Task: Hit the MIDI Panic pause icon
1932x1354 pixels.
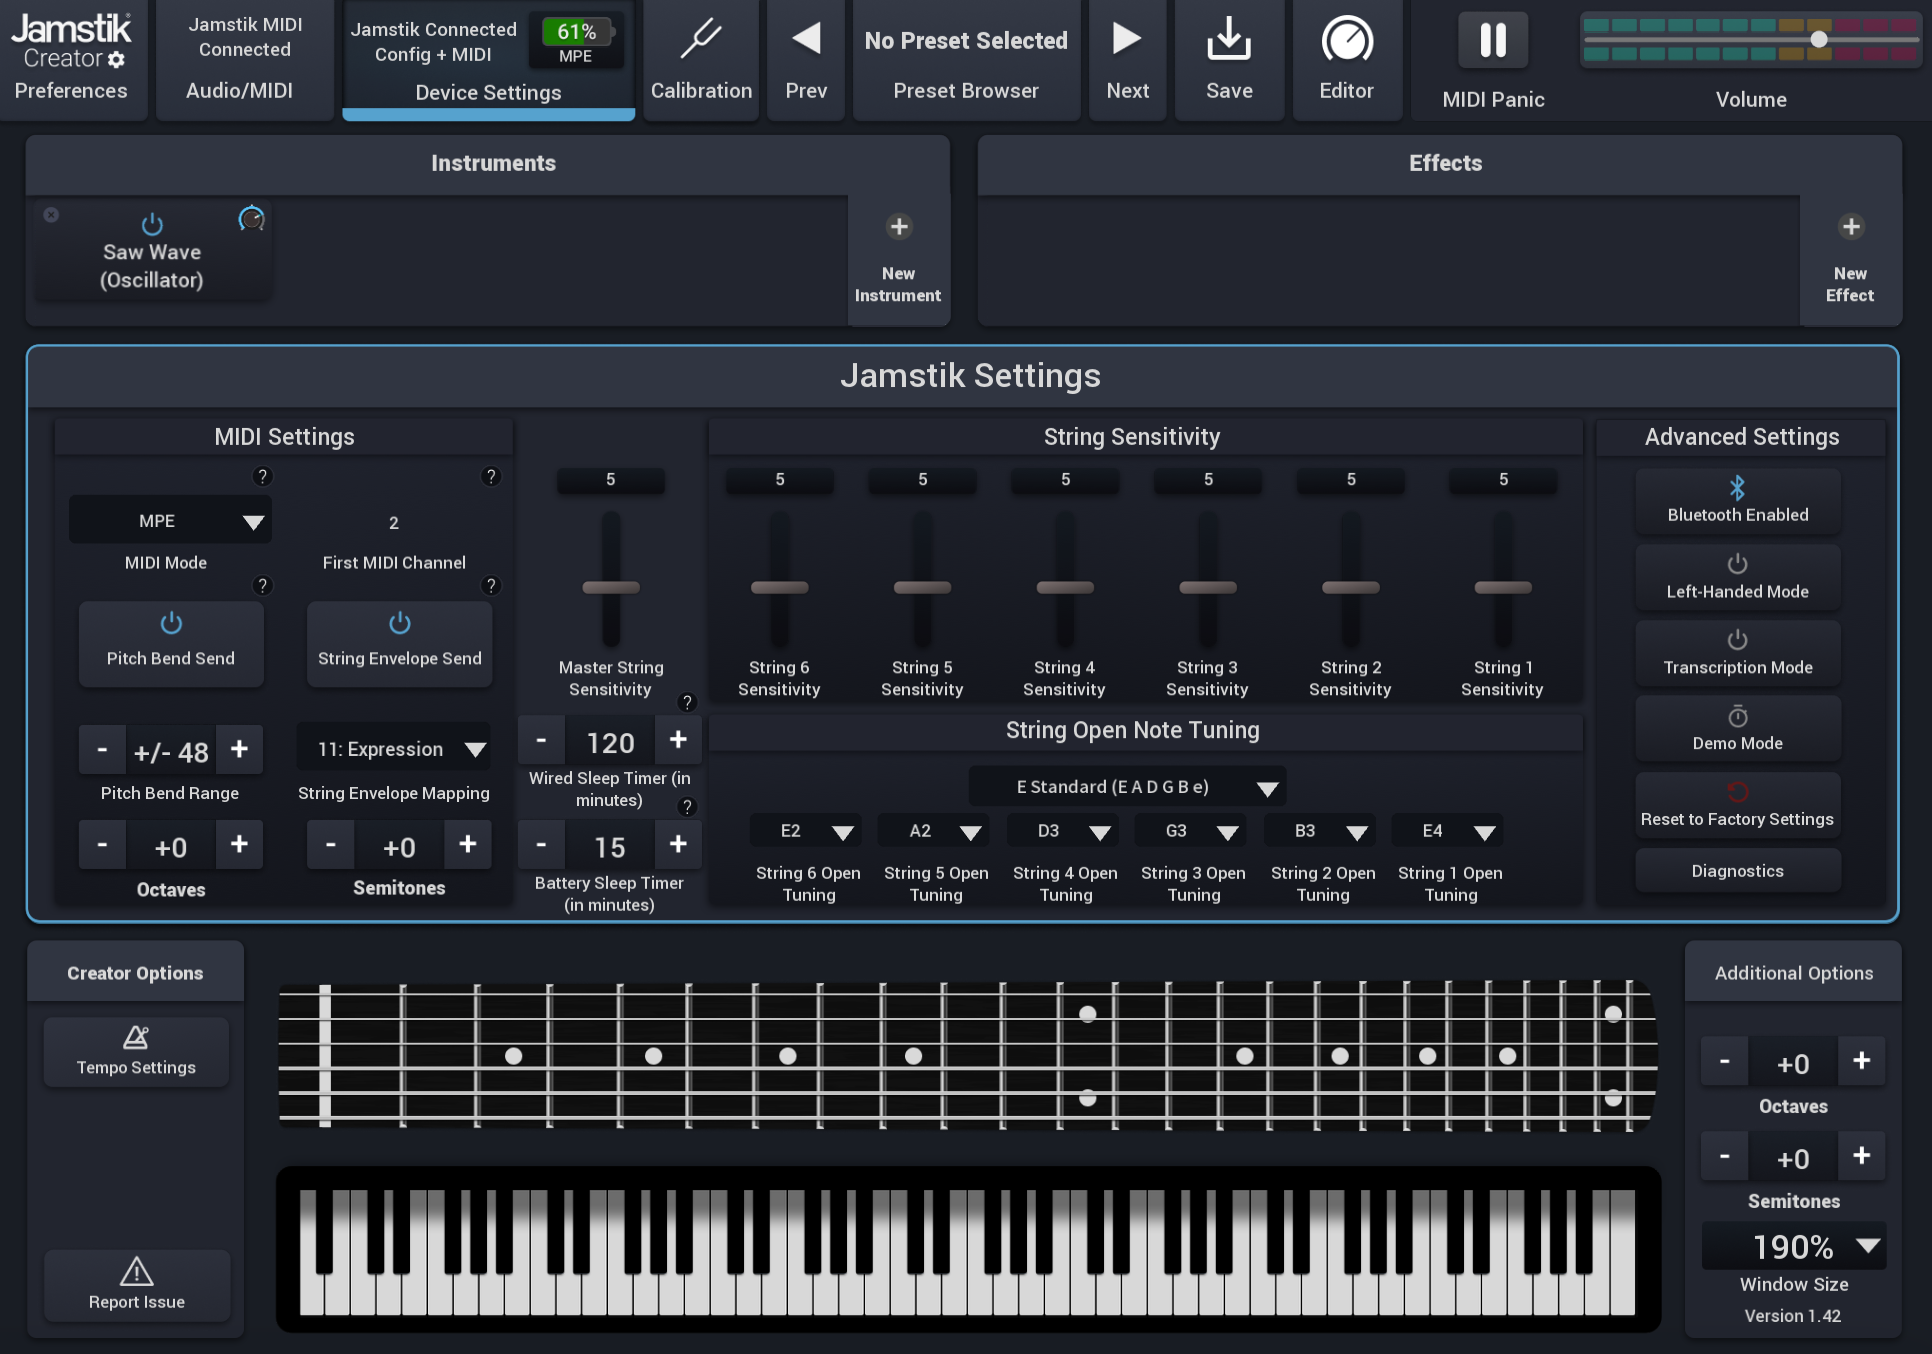Action: pos(1493,41)
